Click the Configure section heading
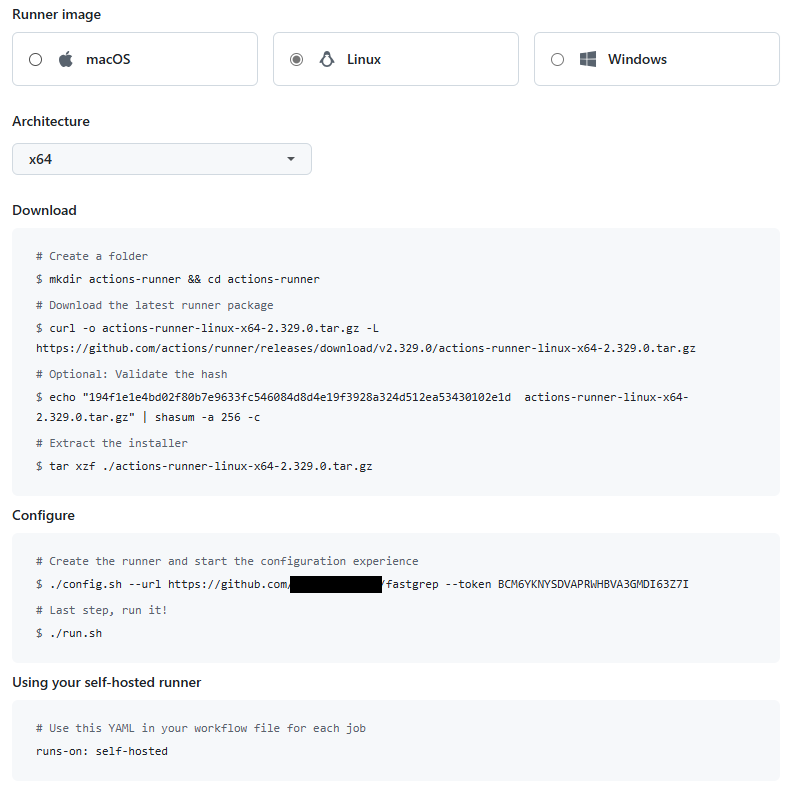Viewport: 793px width, 789px height. coord(43,516)
